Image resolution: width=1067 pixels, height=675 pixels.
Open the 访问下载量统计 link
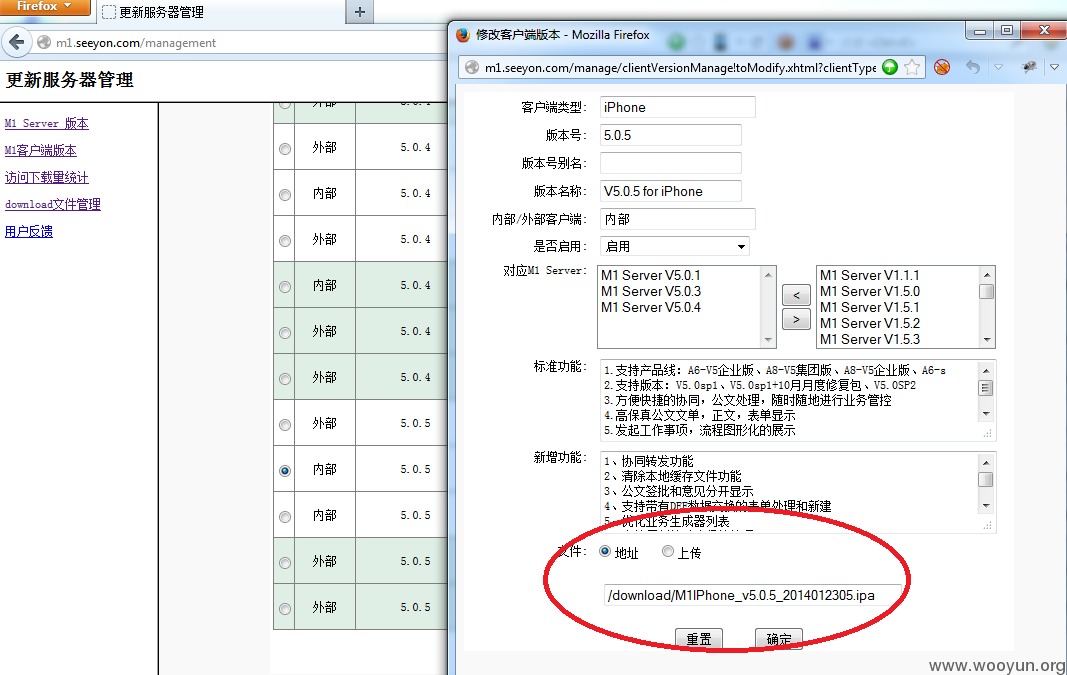[46, 178]
